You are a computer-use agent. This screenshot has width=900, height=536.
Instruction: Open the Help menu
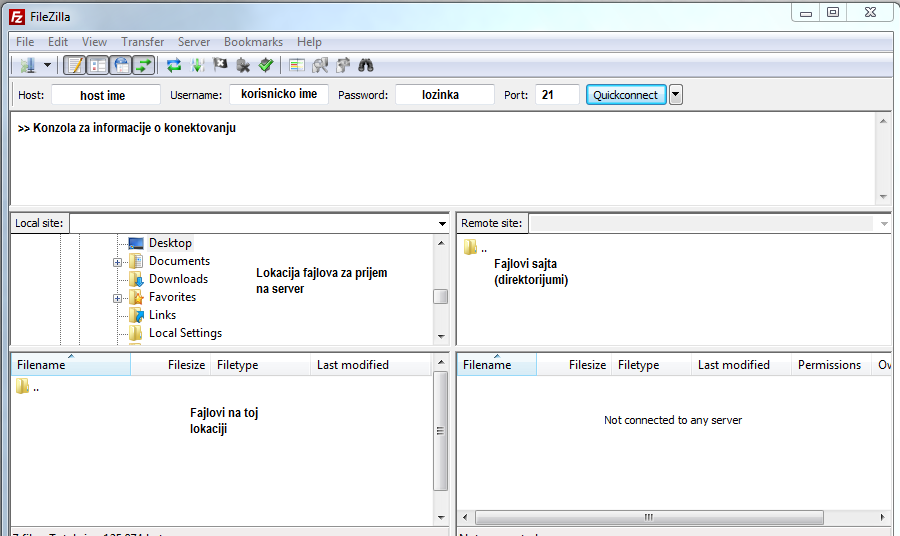coord(309,42)
